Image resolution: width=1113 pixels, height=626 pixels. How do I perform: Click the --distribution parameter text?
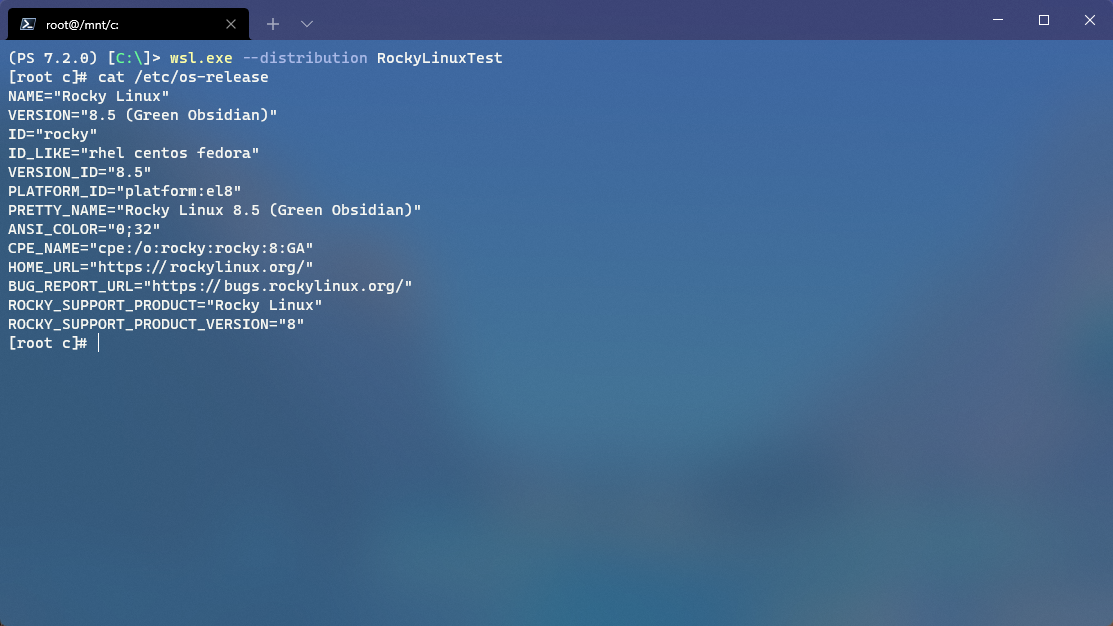click(305, 58)
